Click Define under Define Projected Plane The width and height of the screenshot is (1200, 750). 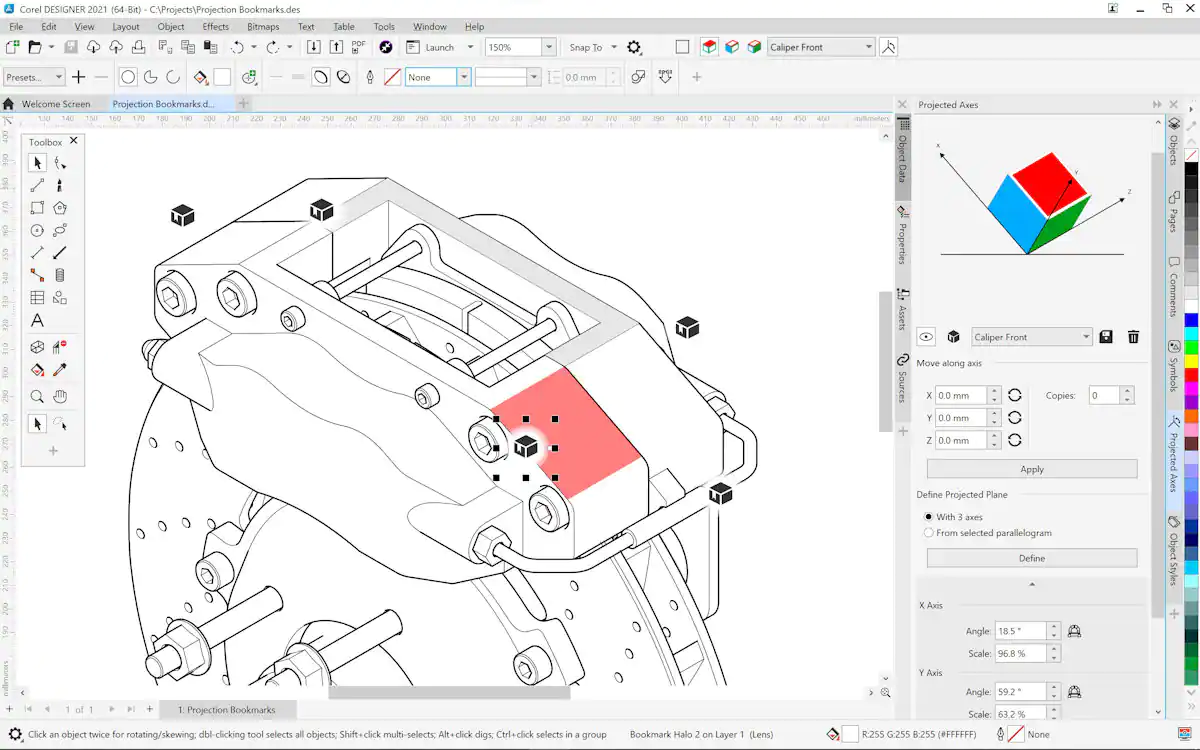click(1031, 557)
